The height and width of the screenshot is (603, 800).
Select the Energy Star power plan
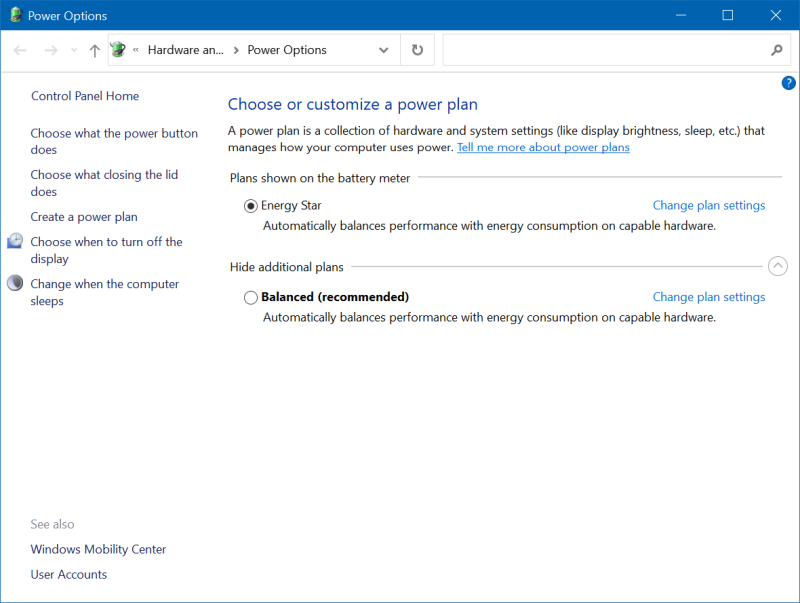(250, 205)
